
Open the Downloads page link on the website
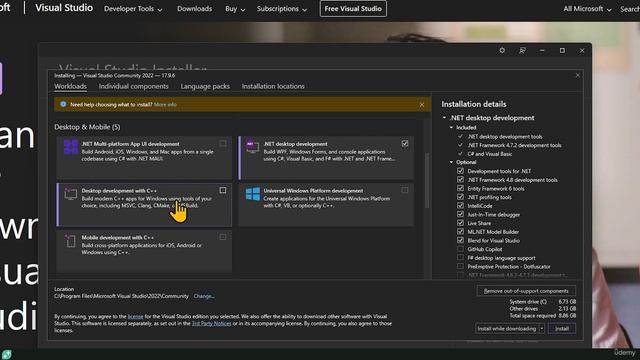[x=194, y=9]
